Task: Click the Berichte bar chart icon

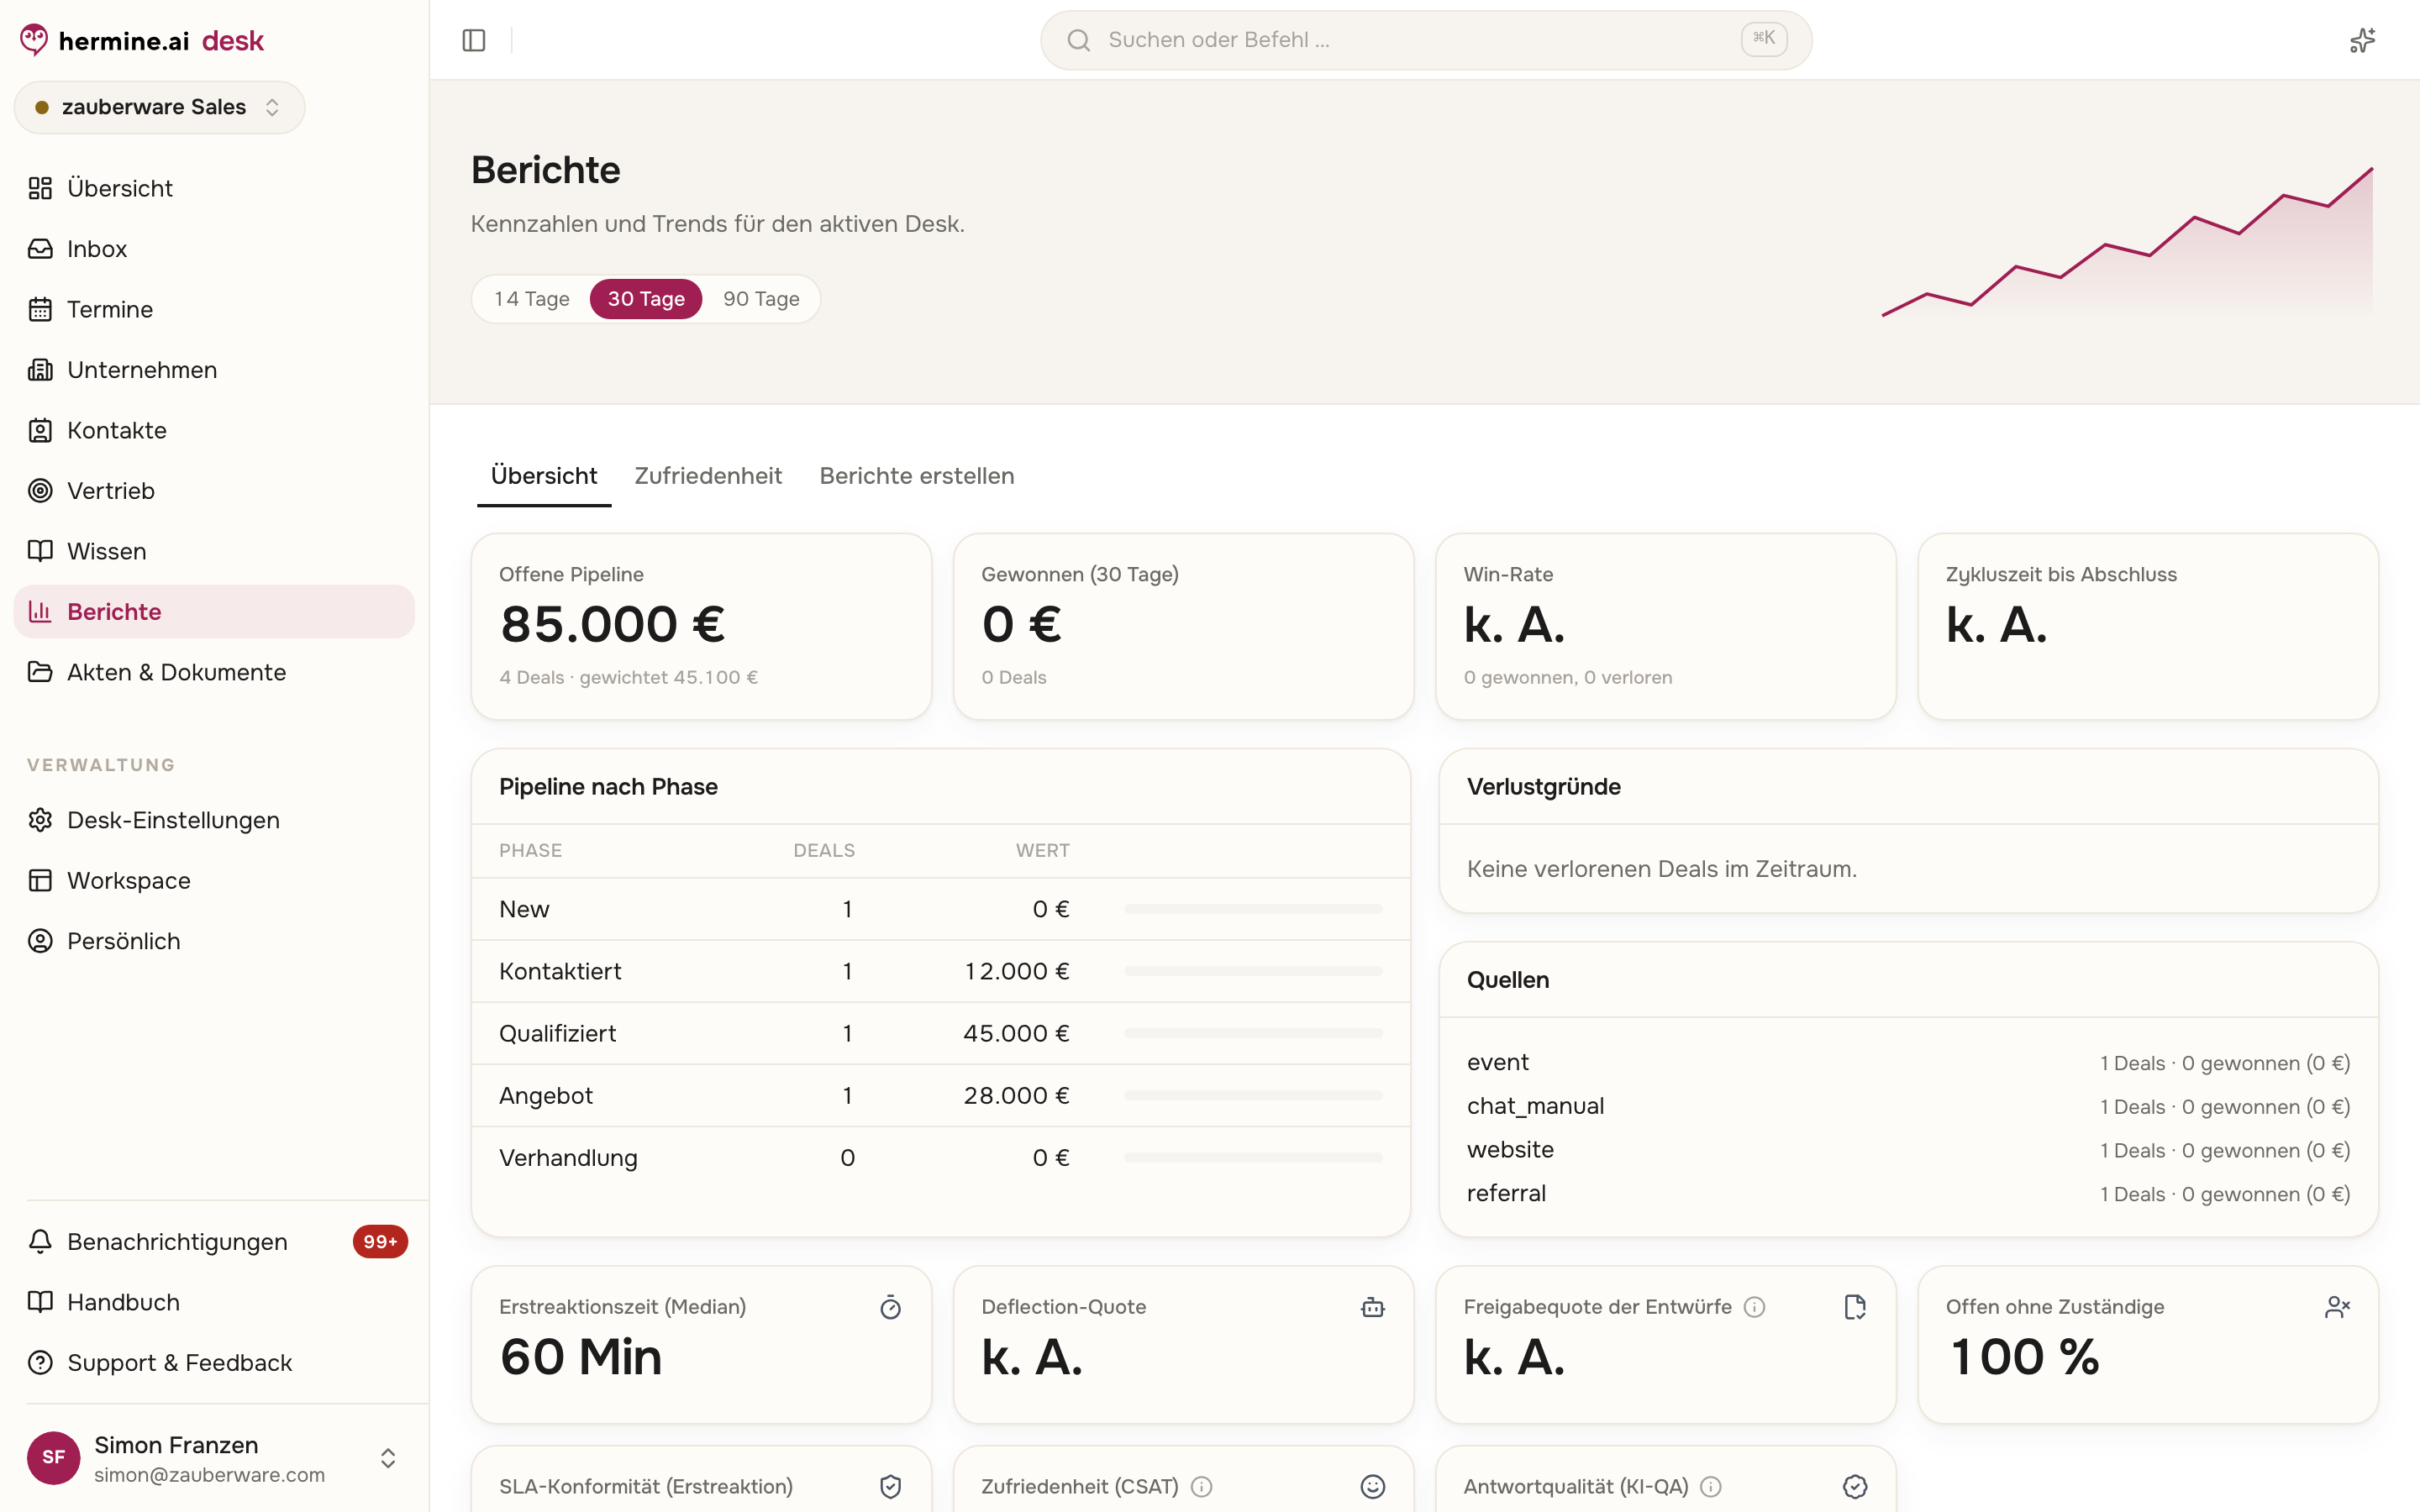Action: coord(40,612)
